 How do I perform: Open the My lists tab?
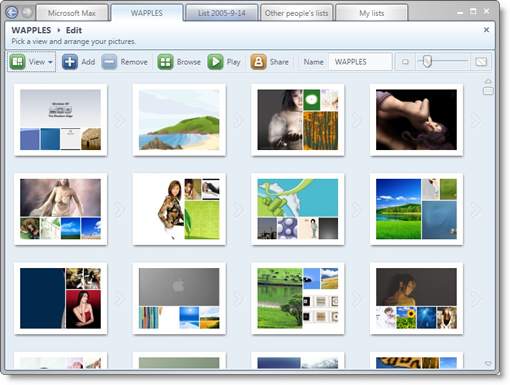point(371,13)
